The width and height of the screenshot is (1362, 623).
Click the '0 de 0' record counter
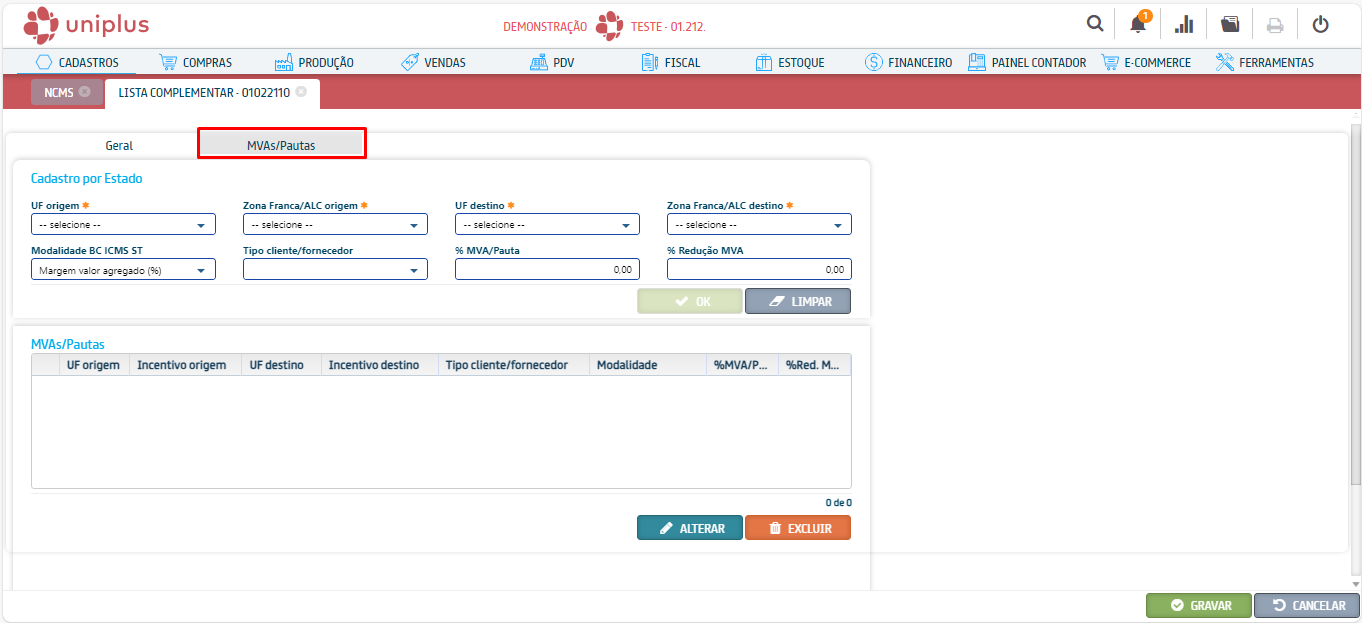[838, 502]
